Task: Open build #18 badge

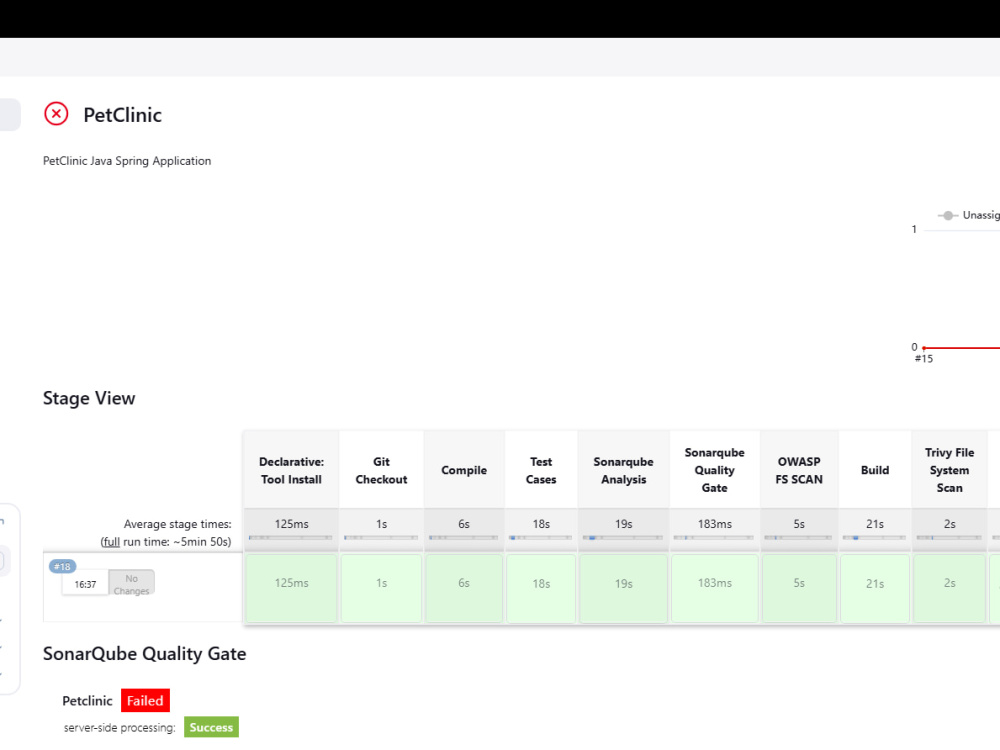Action: tap(62, 566)
